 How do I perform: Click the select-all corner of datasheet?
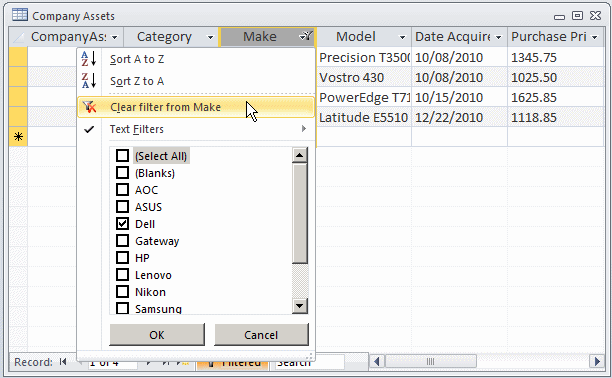tap(18, 37)
